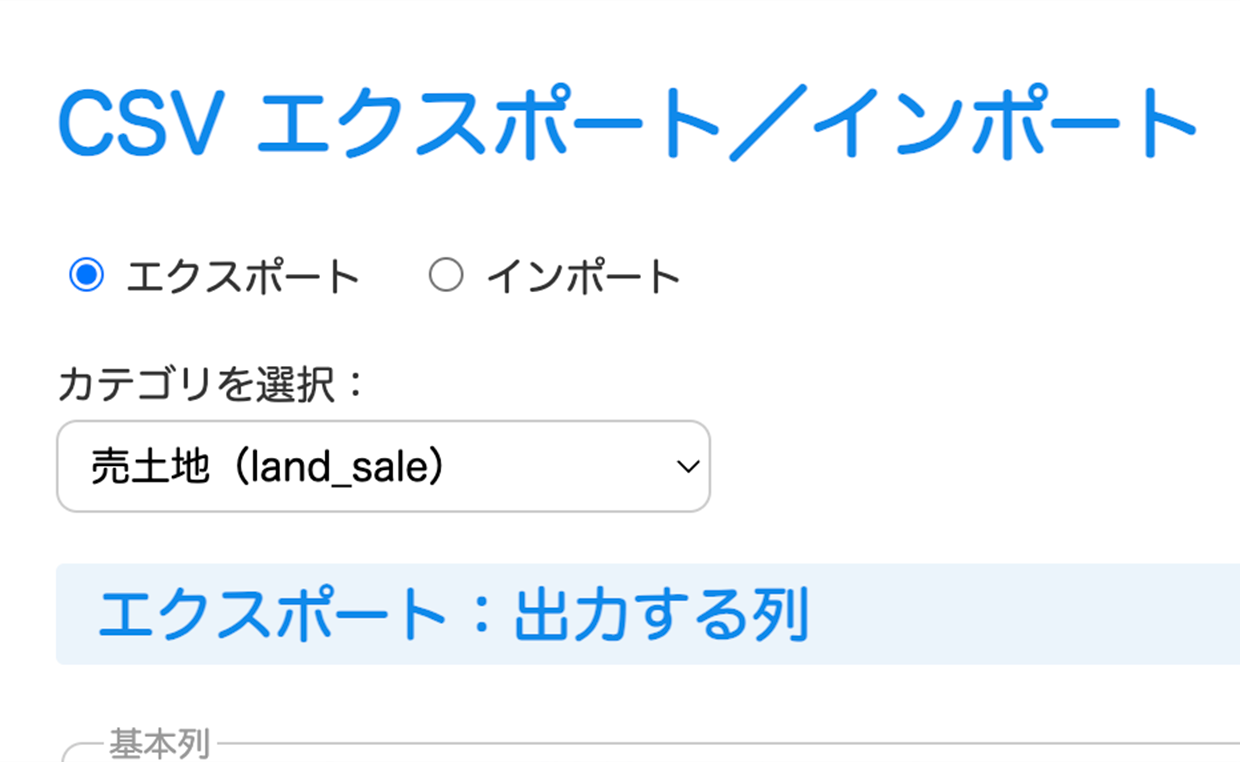Select the インポート radio button

445,275
